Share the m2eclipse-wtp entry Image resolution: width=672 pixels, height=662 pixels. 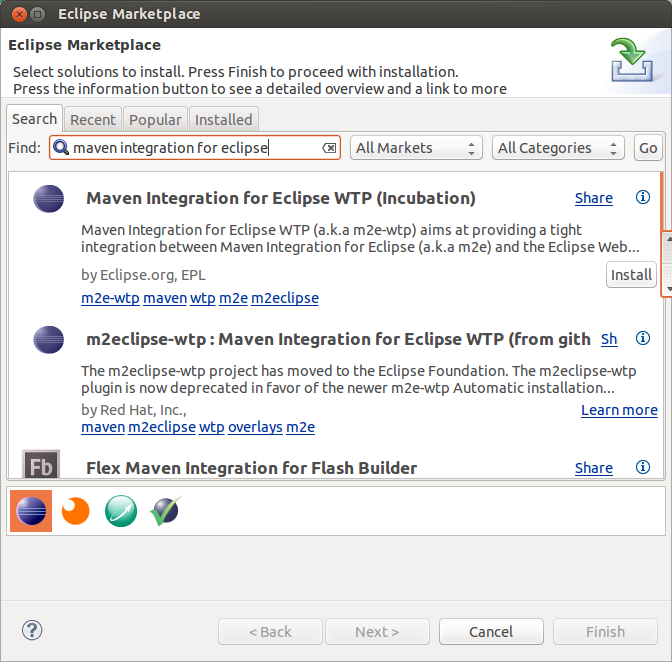tap(609, 339)
